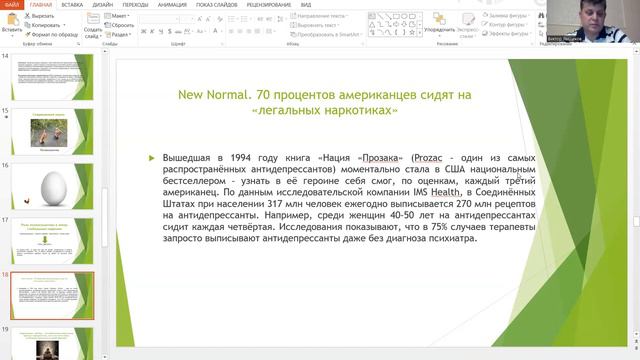Select the text box shape in gallery
Image resolution: width=640 pixels, height=360 pixels.
(372, 16)
